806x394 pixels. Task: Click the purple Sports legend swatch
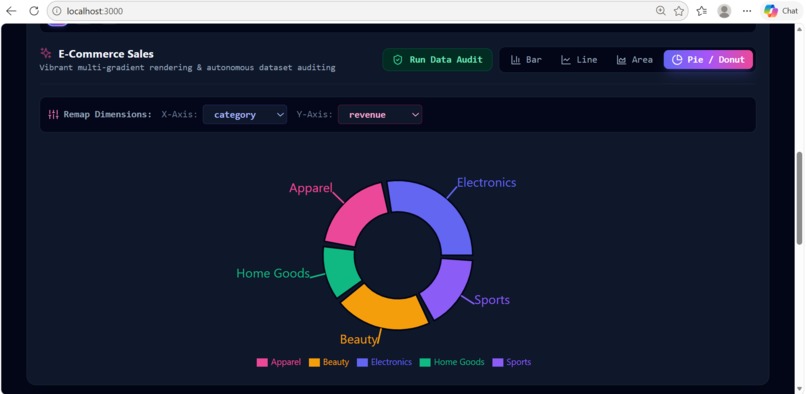click(498, 363)
